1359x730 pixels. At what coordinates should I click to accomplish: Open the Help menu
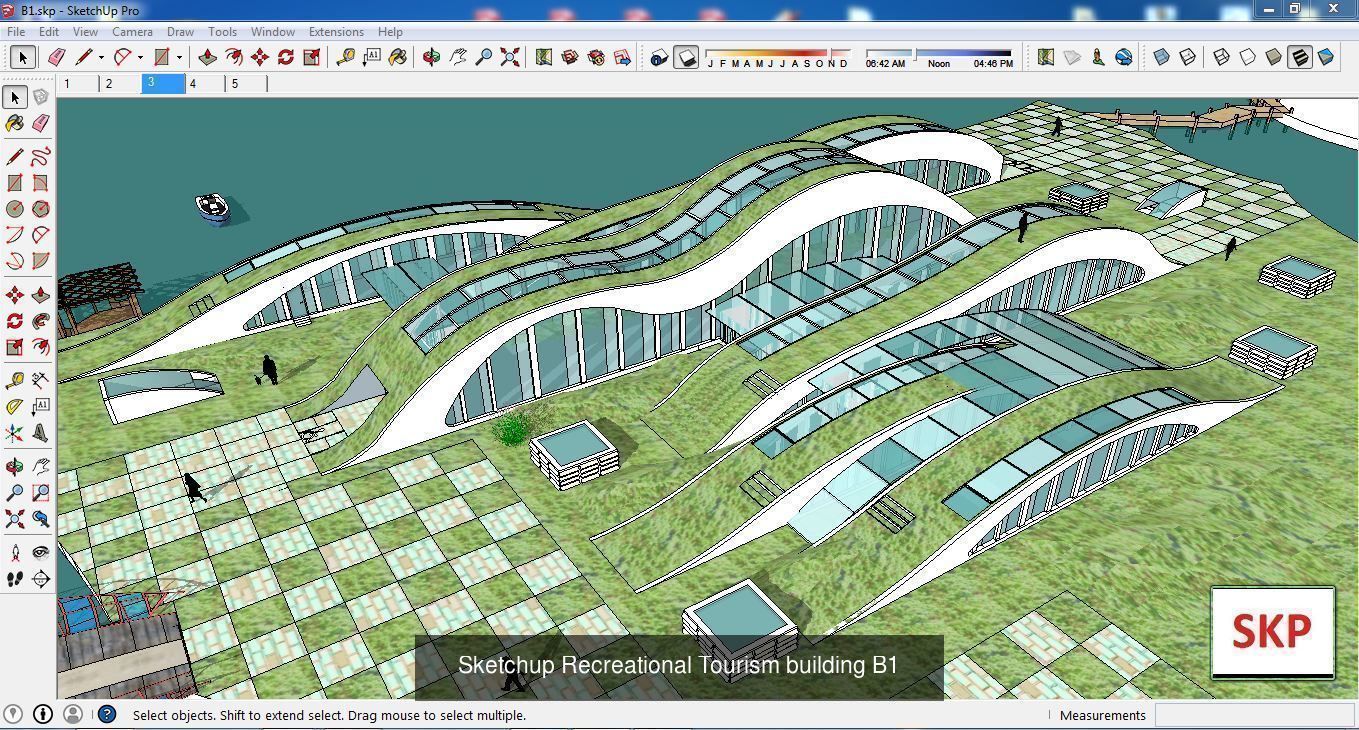coord(390,32)
